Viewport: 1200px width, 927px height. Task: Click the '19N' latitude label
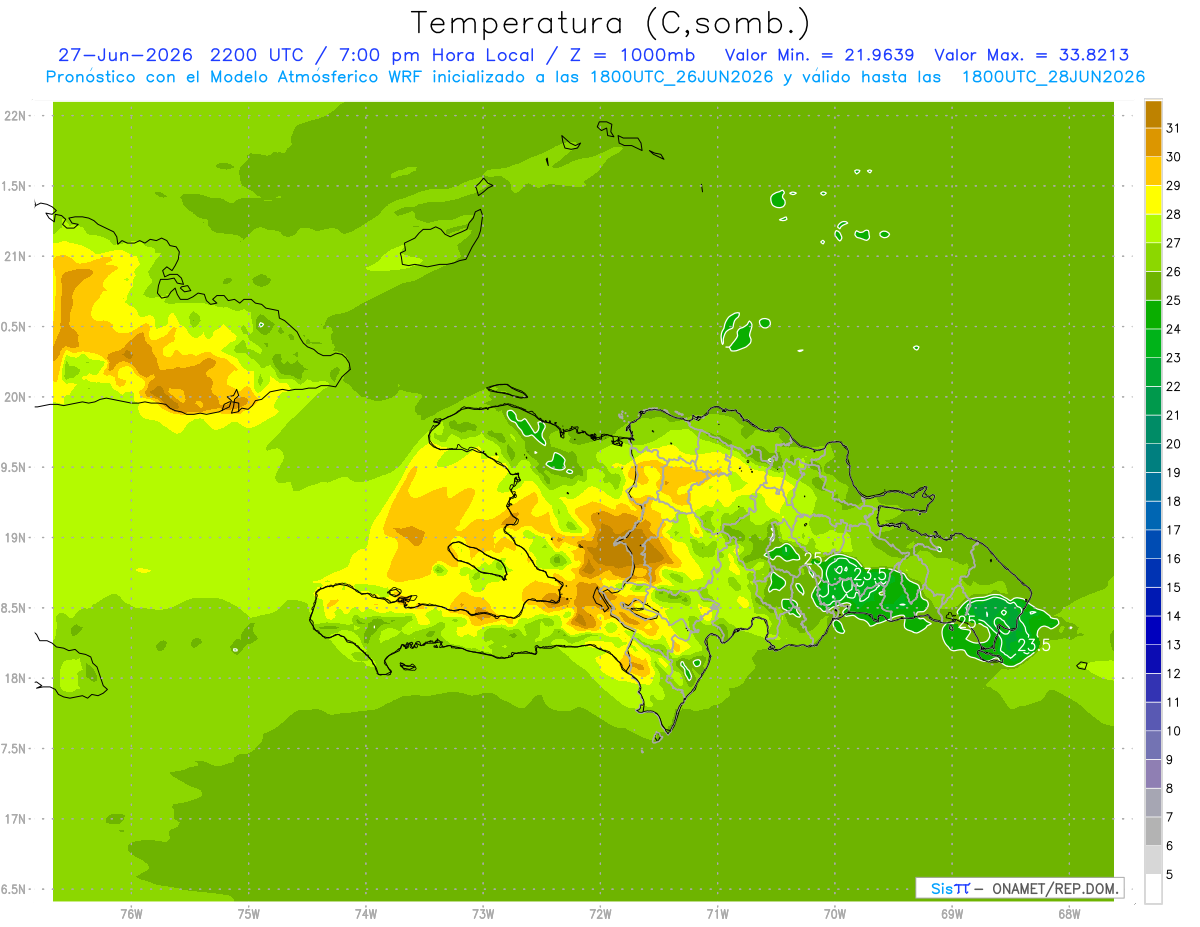tap(15, 538)
